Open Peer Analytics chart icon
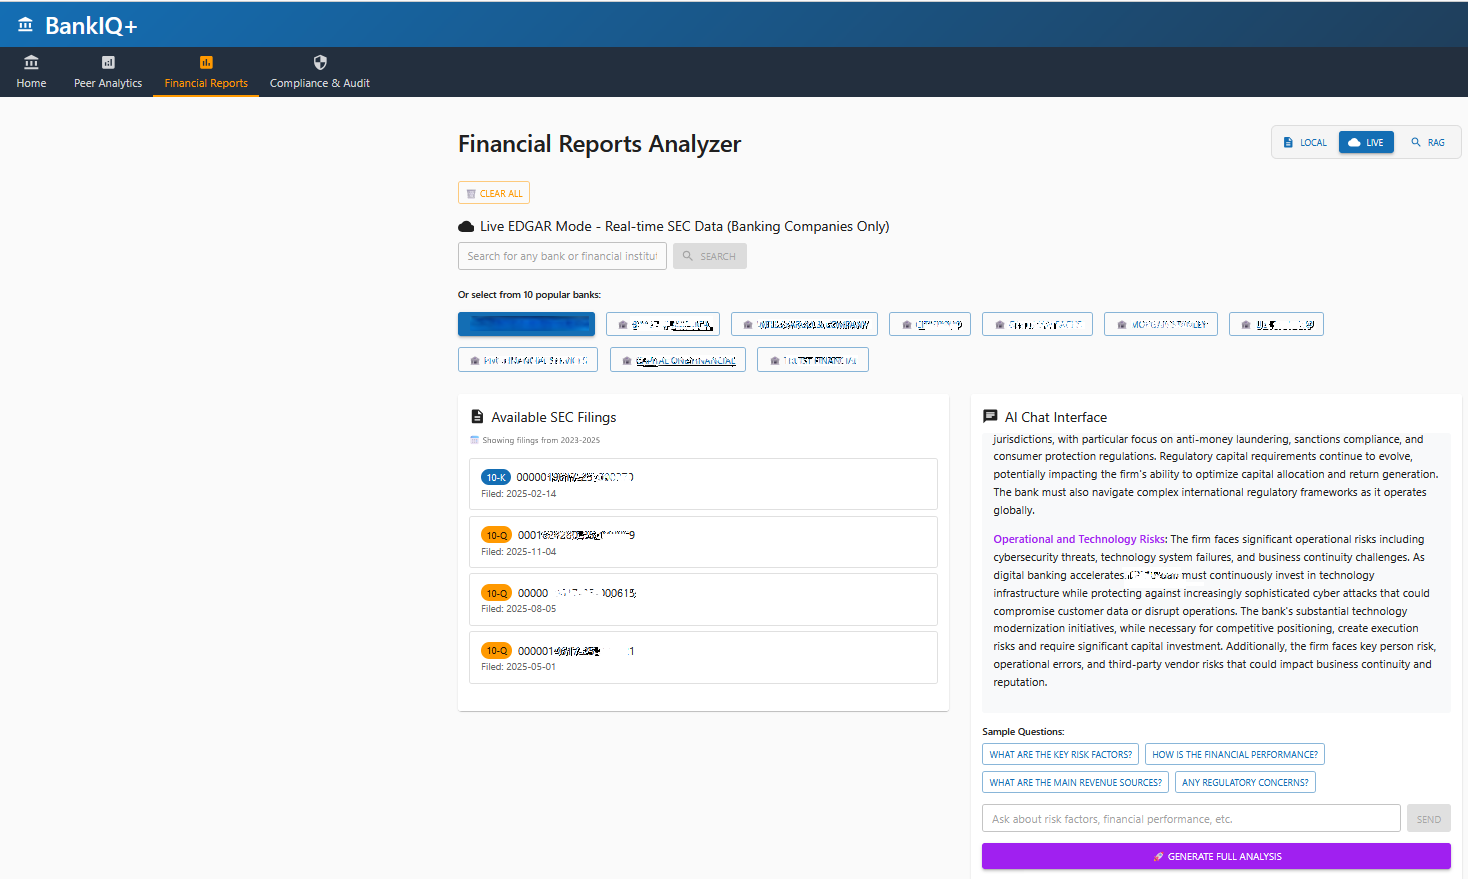Image resolution: width=1468 pixels, height=879 pixels. (x=108, y=63)
